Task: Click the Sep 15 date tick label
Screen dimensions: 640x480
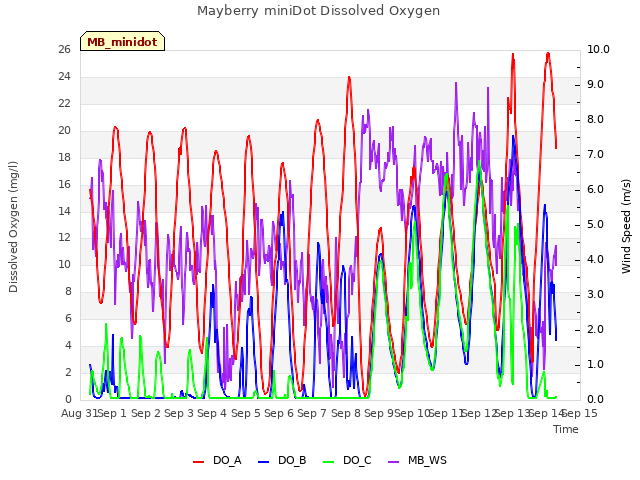Action: pos(580,413)
